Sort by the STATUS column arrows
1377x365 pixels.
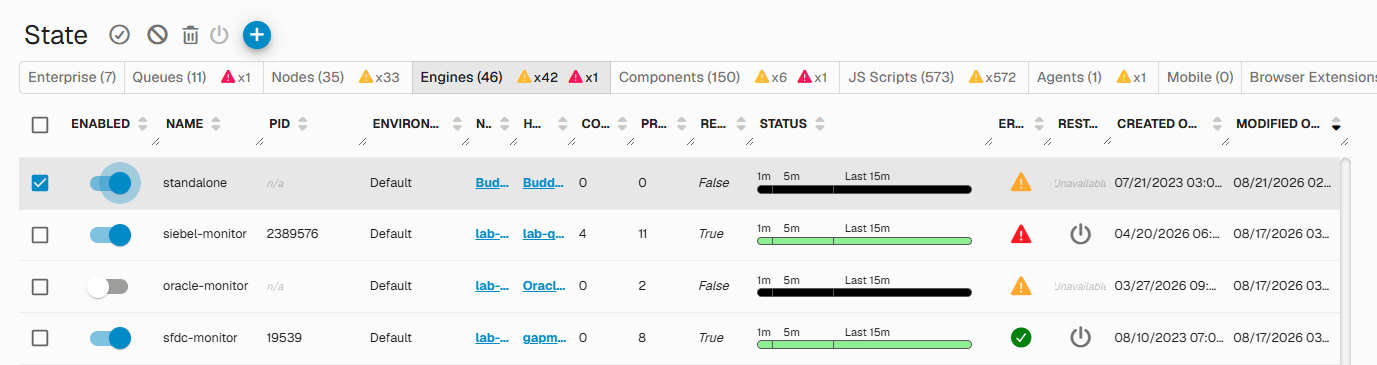tap(820, 124)
